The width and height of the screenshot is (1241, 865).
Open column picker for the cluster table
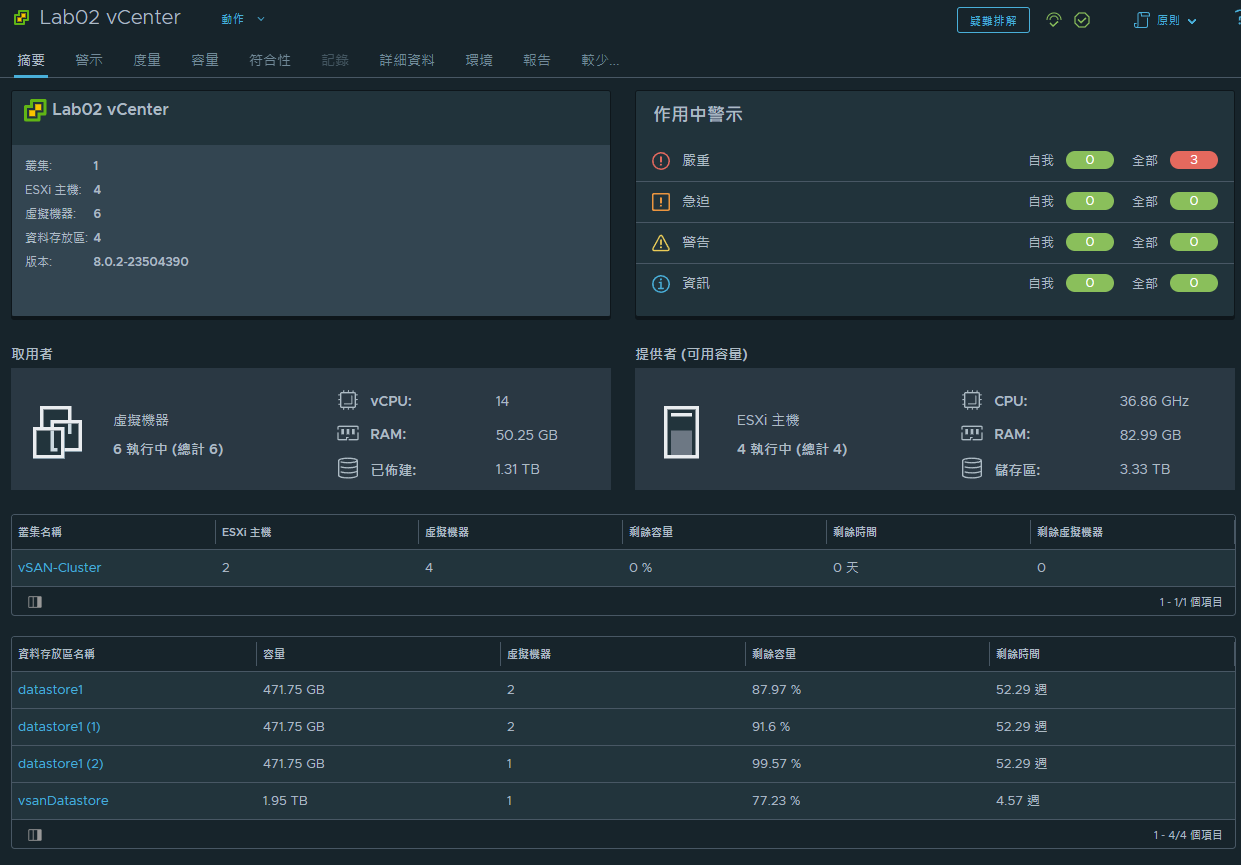tap(35, 602)
